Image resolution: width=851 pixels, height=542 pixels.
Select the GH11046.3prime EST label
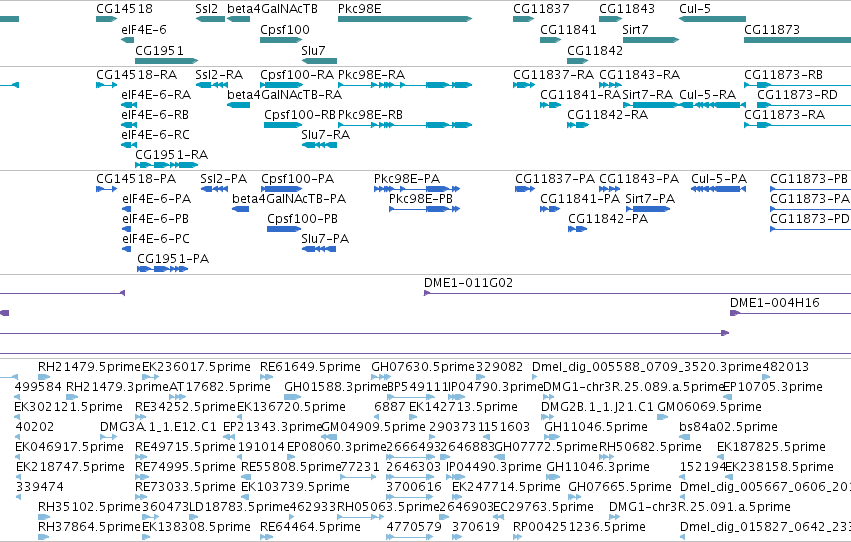598,467
